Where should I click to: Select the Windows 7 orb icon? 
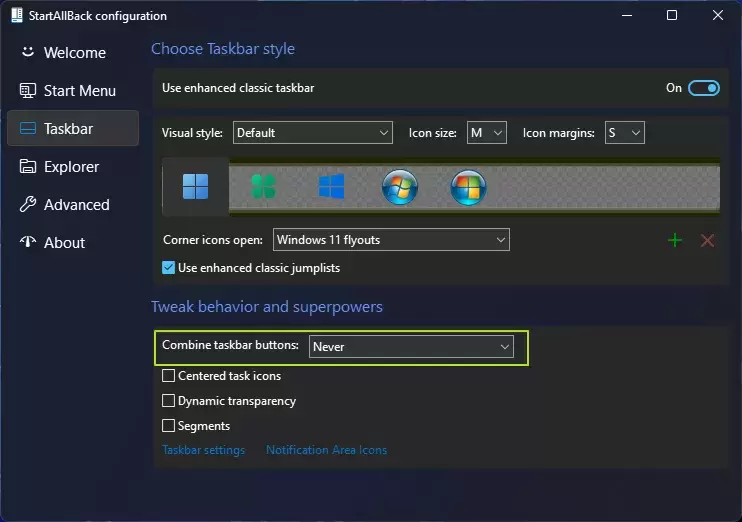click(400, 187)
